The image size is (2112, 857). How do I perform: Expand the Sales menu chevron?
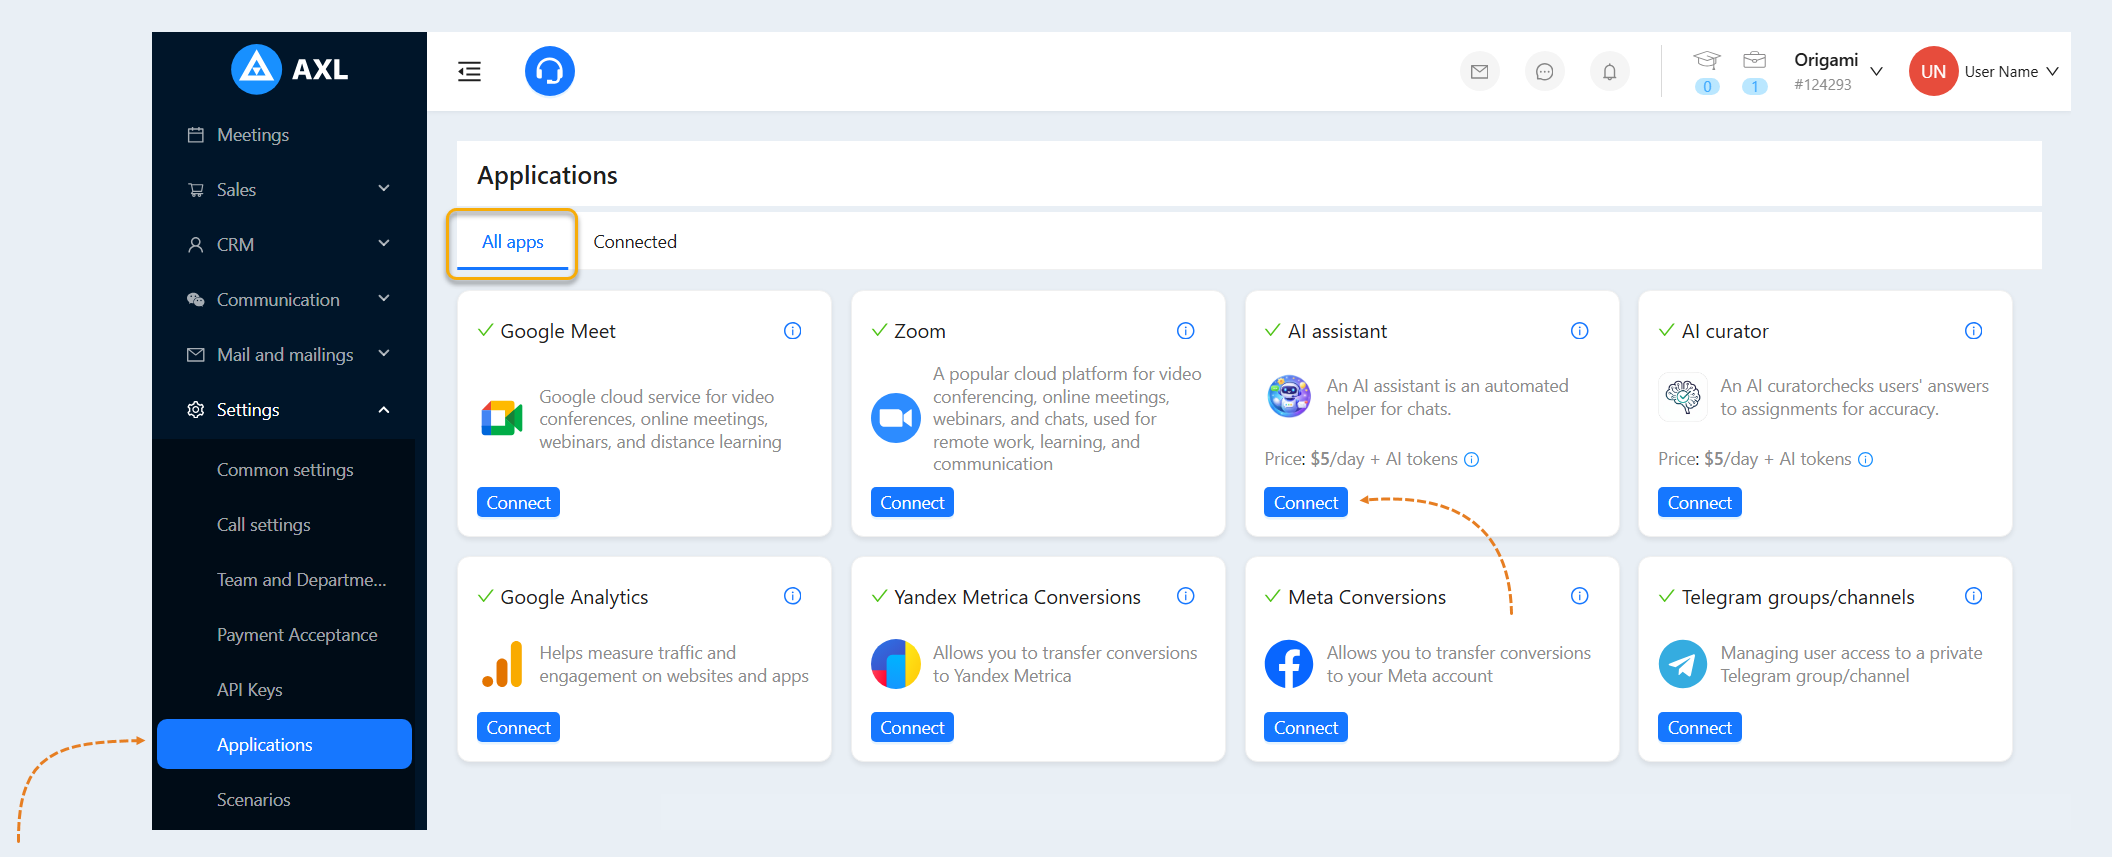pos(384,189)
